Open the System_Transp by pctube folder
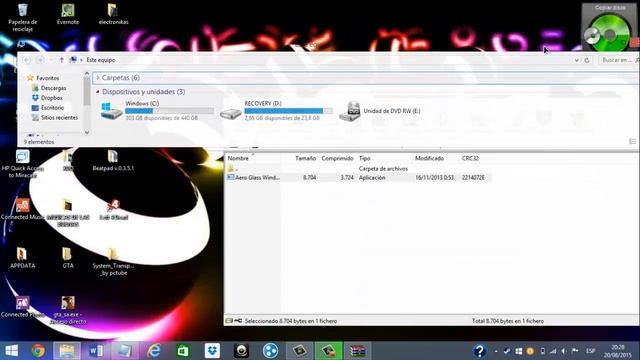640x360 pixels. click(113, 261)
